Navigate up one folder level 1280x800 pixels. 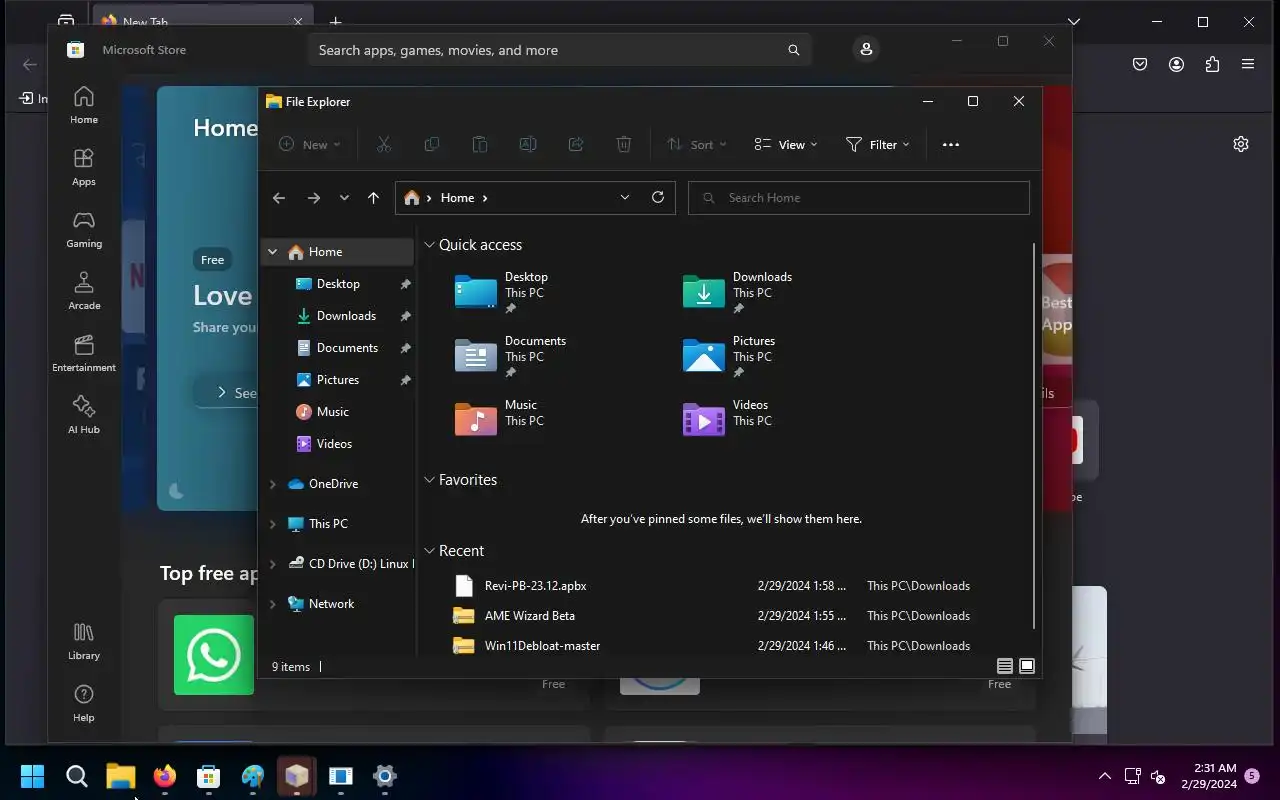(373, 198)
